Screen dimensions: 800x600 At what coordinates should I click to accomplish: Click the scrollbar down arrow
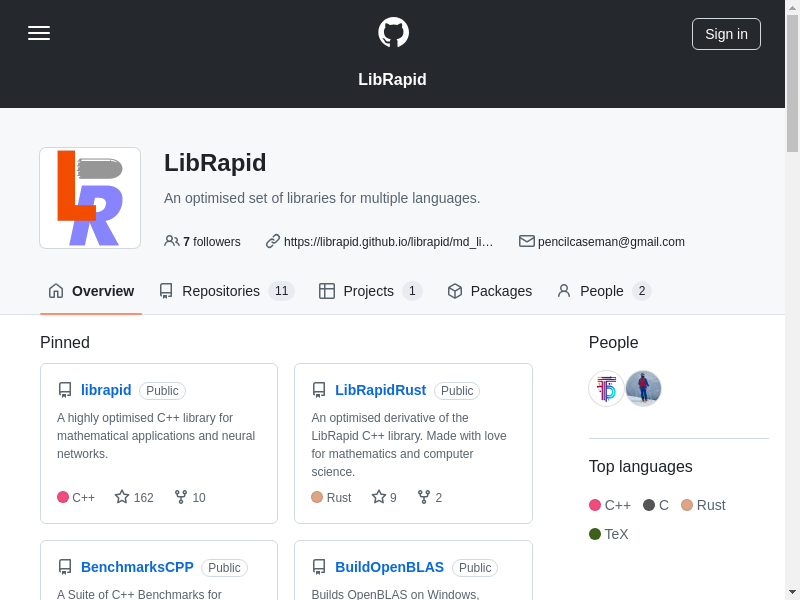coord(792,592)
